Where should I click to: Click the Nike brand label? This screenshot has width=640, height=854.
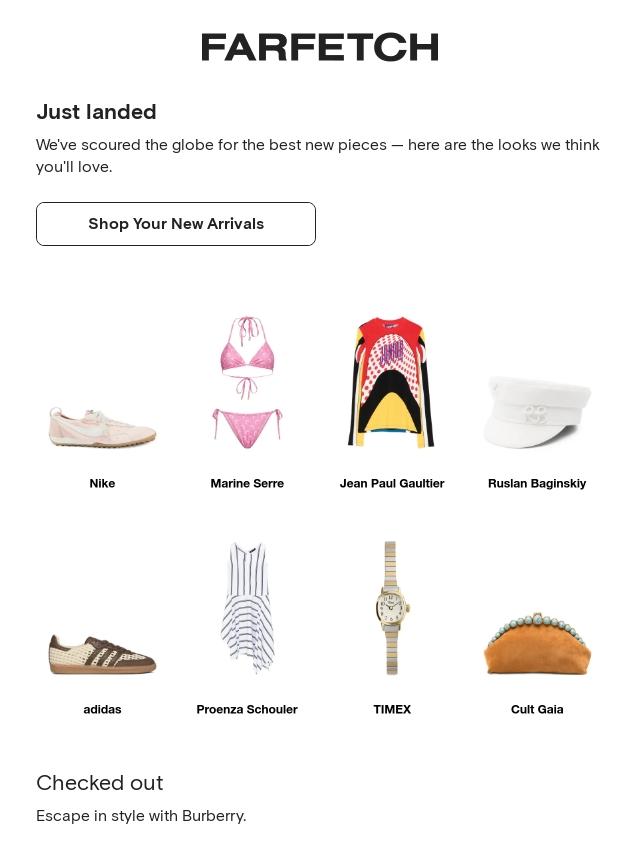point(102,483)
